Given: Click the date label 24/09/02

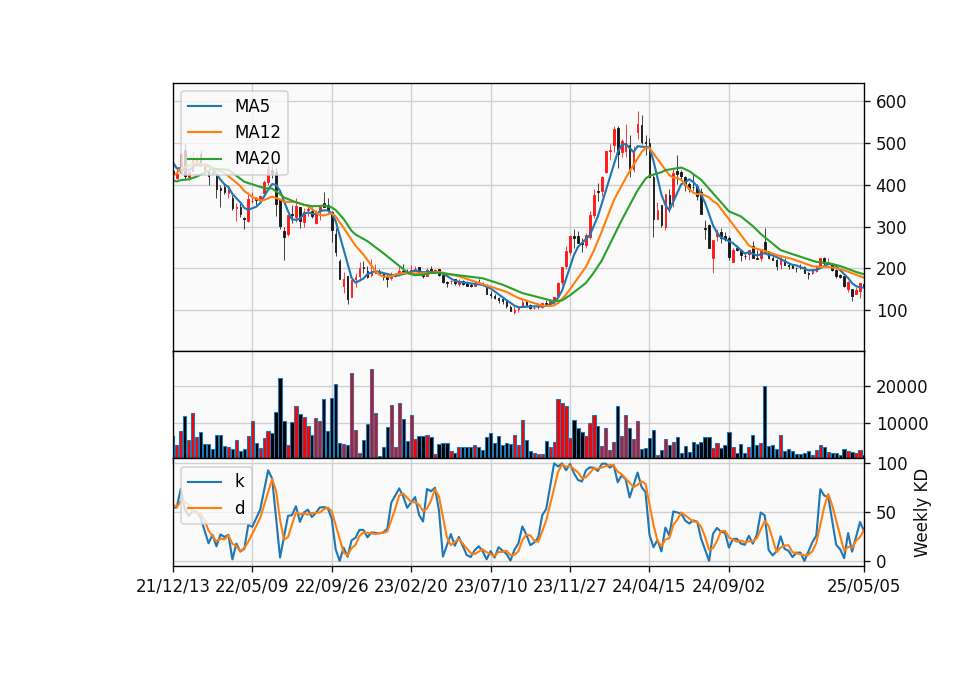Looking at the screenshot, I should coord(729,586).
